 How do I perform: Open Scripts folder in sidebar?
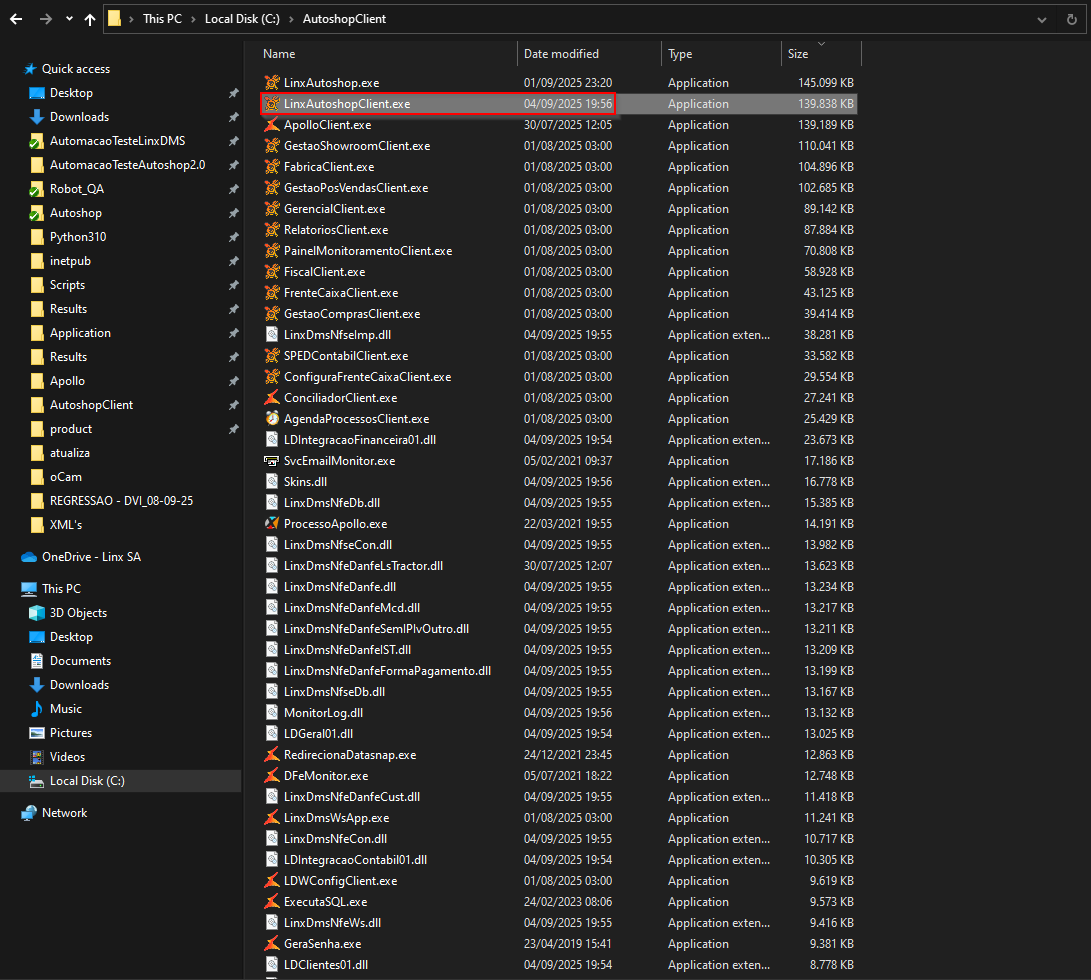tap(67, 285)
